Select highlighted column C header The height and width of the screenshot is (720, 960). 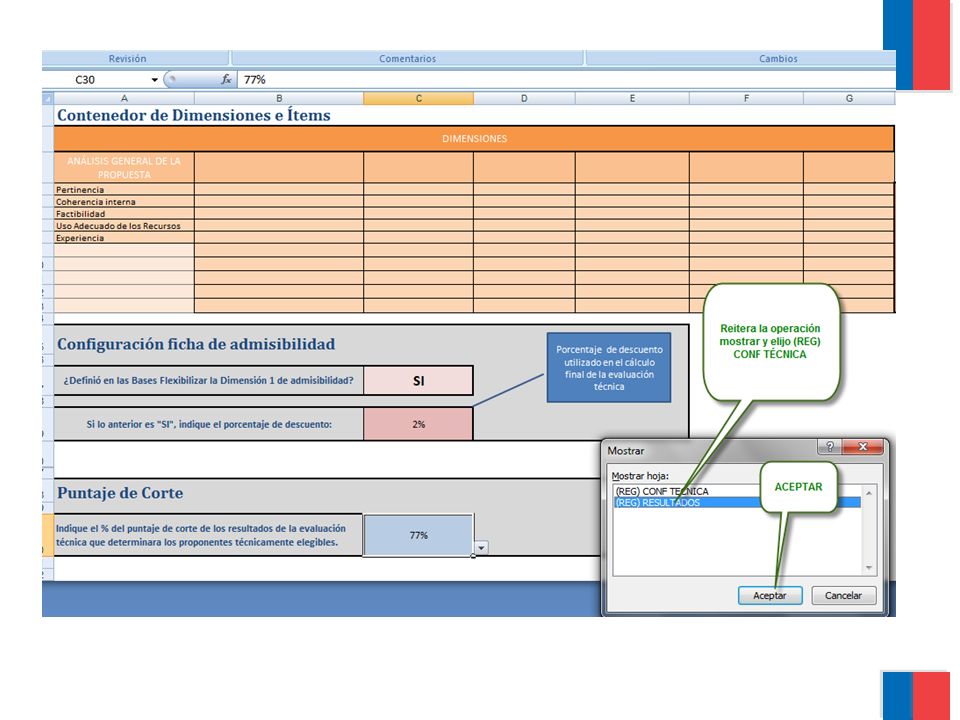coord(419,98)
